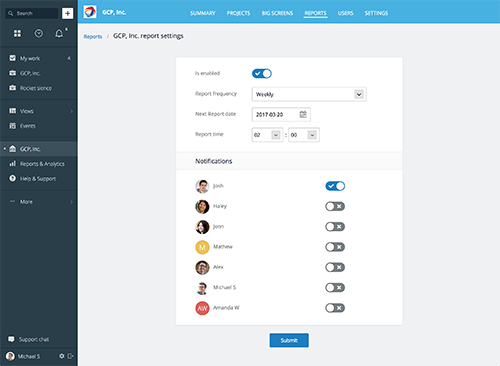Expand the More section in sidebar

pyautogui.click(x=39, y=202)
